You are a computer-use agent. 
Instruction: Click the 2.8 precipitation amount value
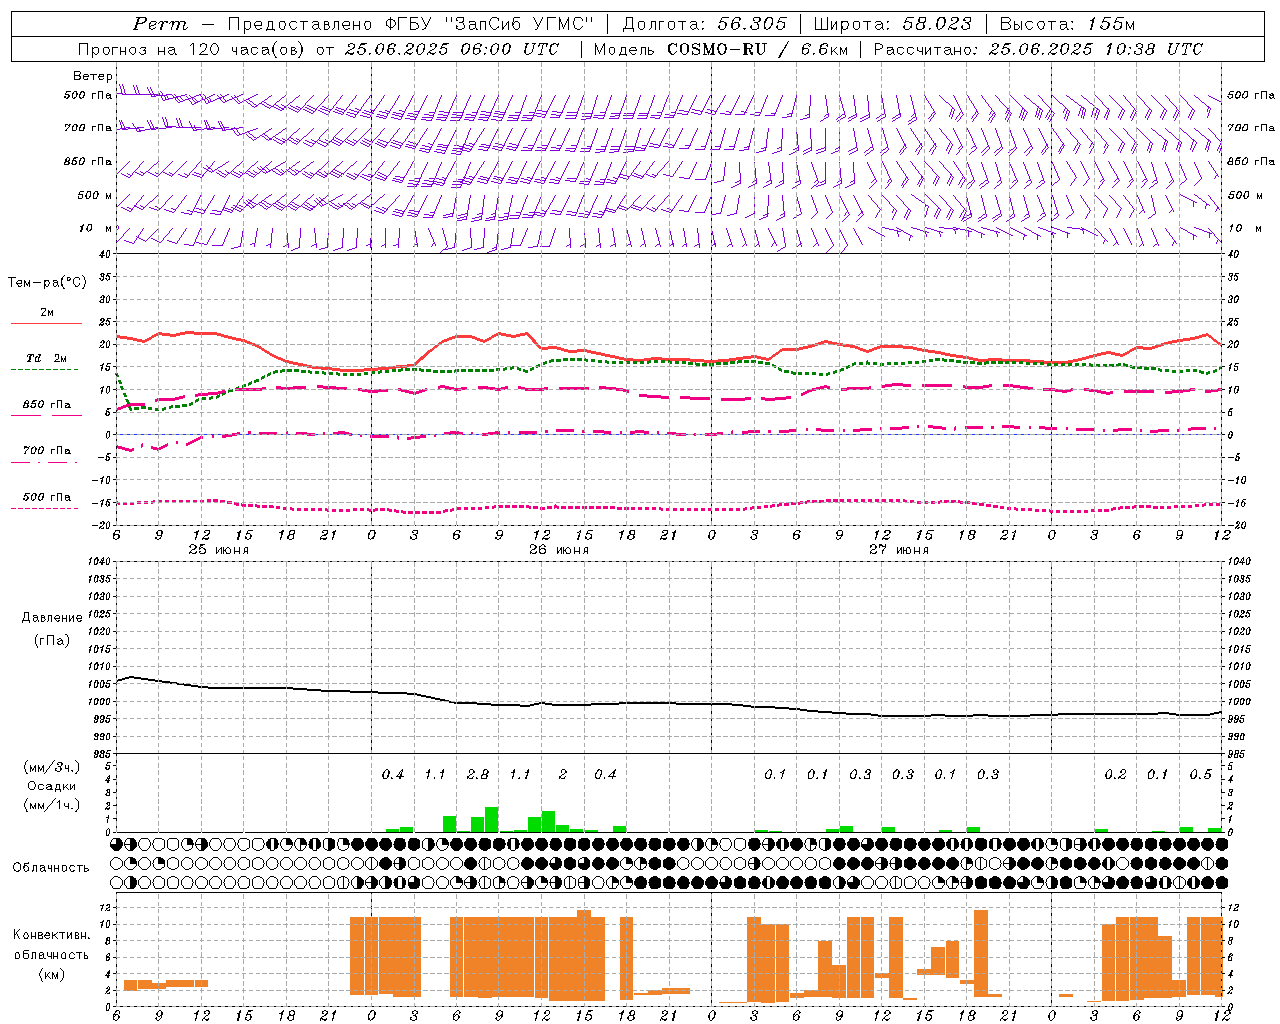point(478,774)
